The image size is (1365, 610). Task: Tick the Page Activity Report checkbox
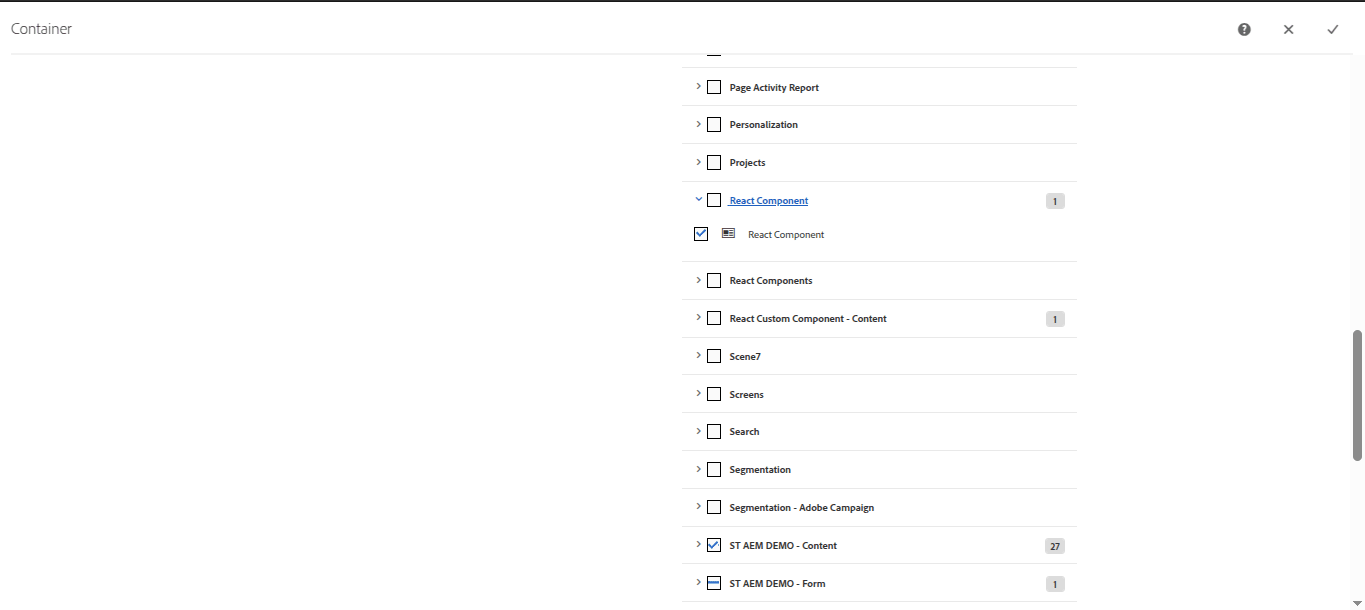714,87
